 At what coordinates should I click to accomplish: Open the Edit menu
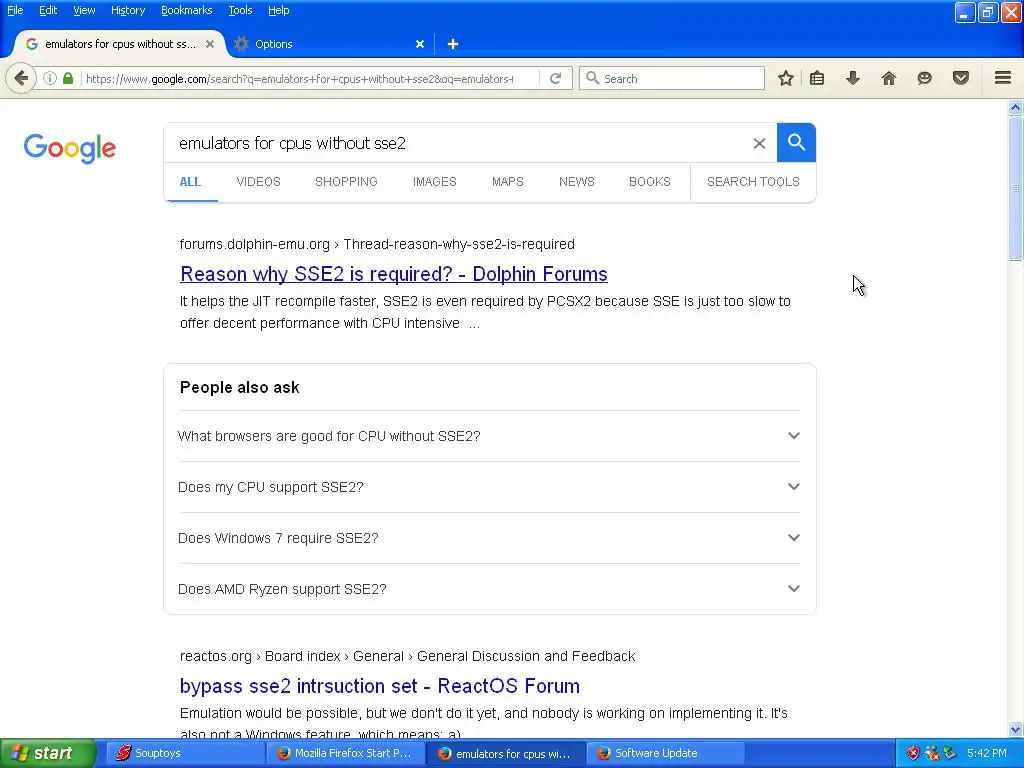tap(48, 10)
